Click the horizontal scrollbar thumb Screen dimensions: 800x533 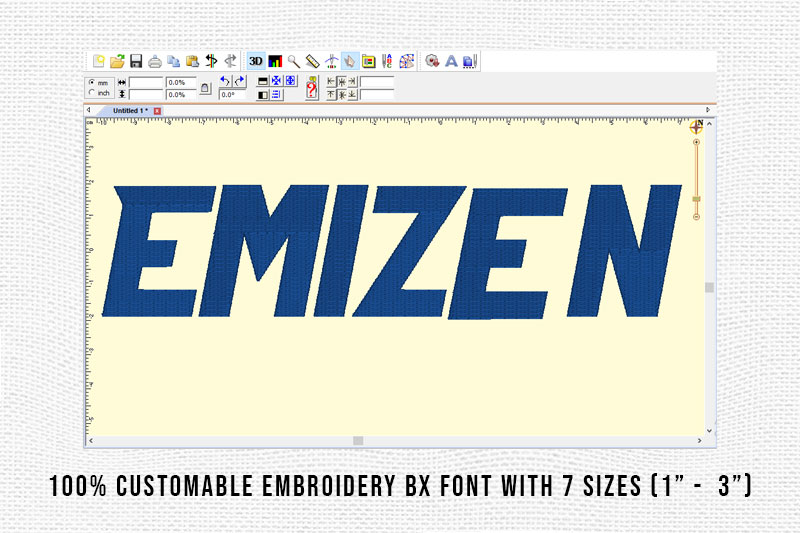tap(358, 441)
